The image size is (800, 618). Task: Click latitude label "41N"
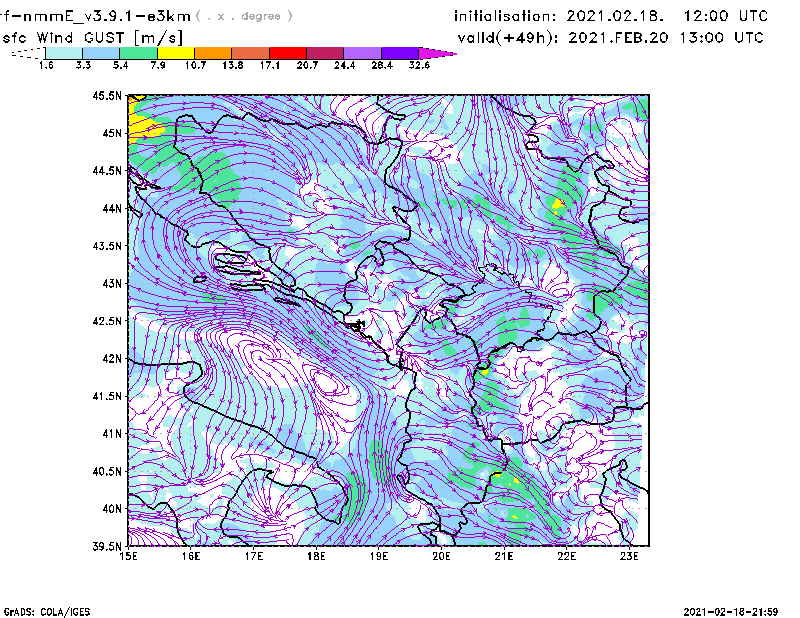112,434
